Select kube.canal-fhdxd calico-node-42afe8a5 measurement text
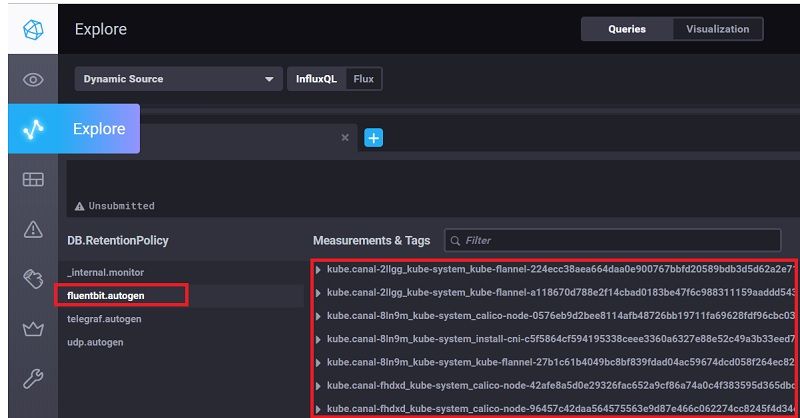Viewport: 800px width, 418px height. coord(561,385)
